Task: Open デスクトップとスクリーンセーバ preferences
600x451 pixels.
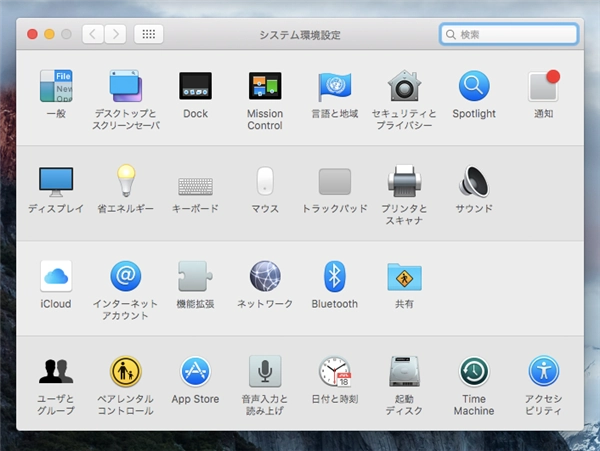Action: tap(126, 86)
